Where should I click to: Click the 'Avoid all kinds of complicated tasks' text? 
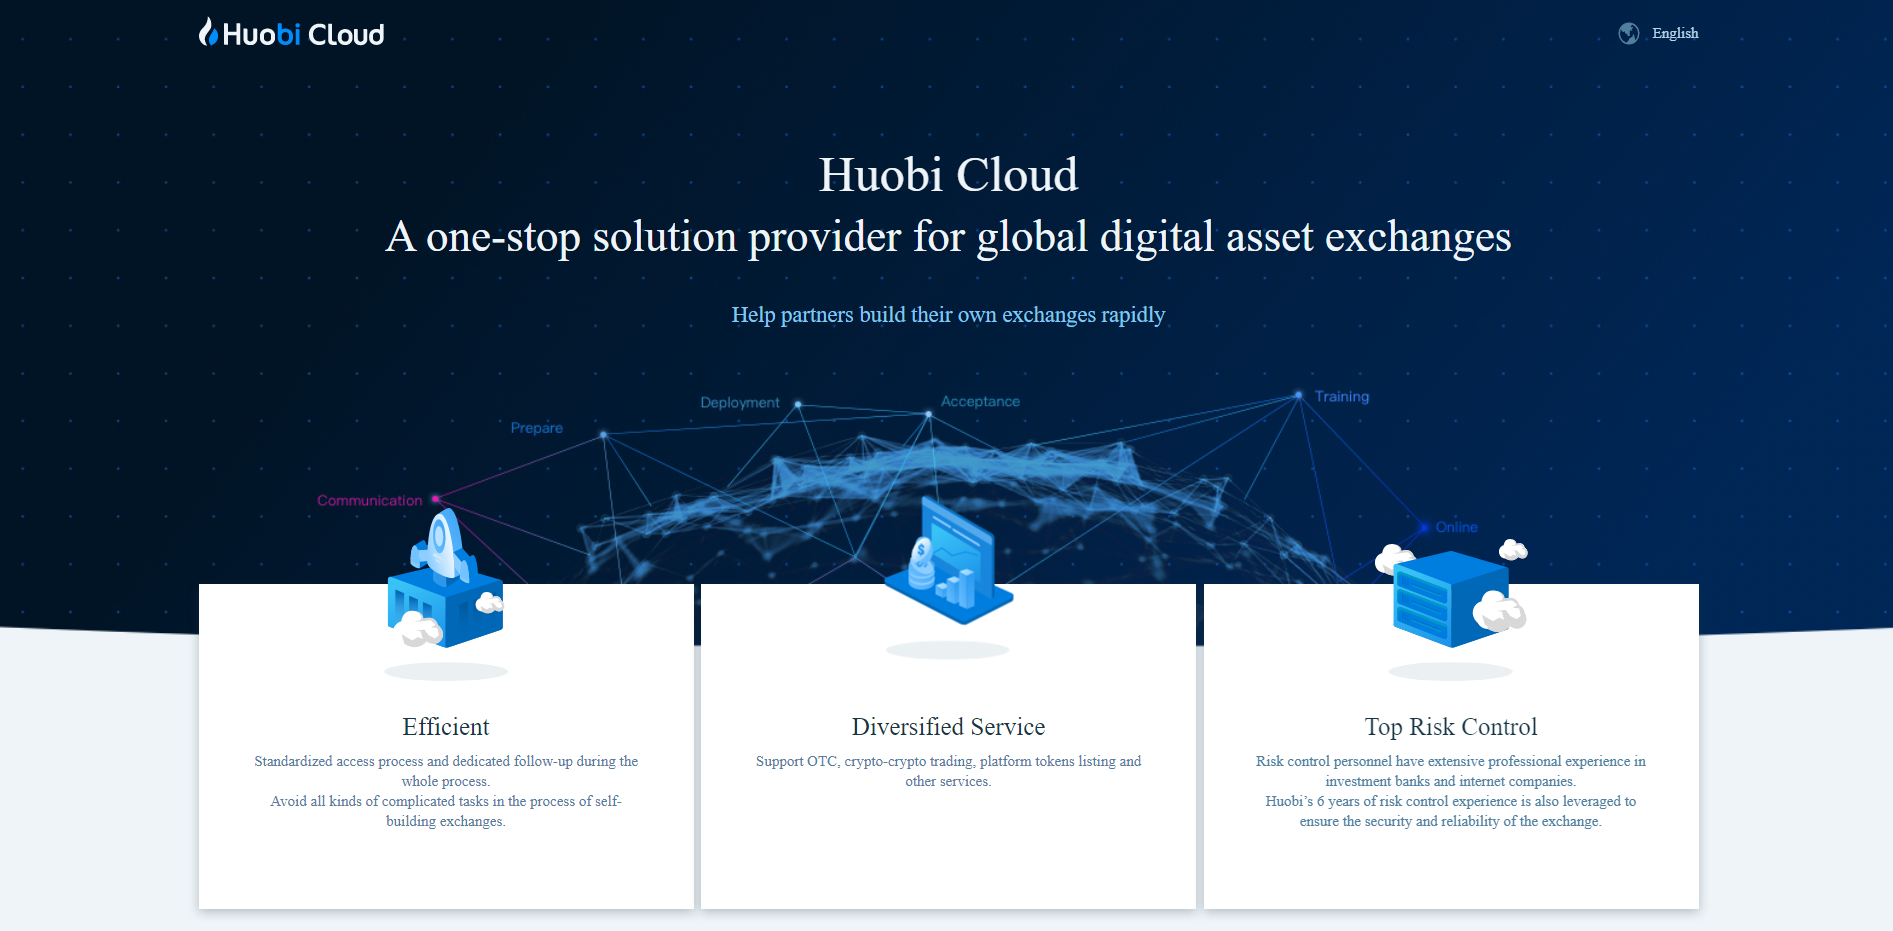[x=446, y=811]
